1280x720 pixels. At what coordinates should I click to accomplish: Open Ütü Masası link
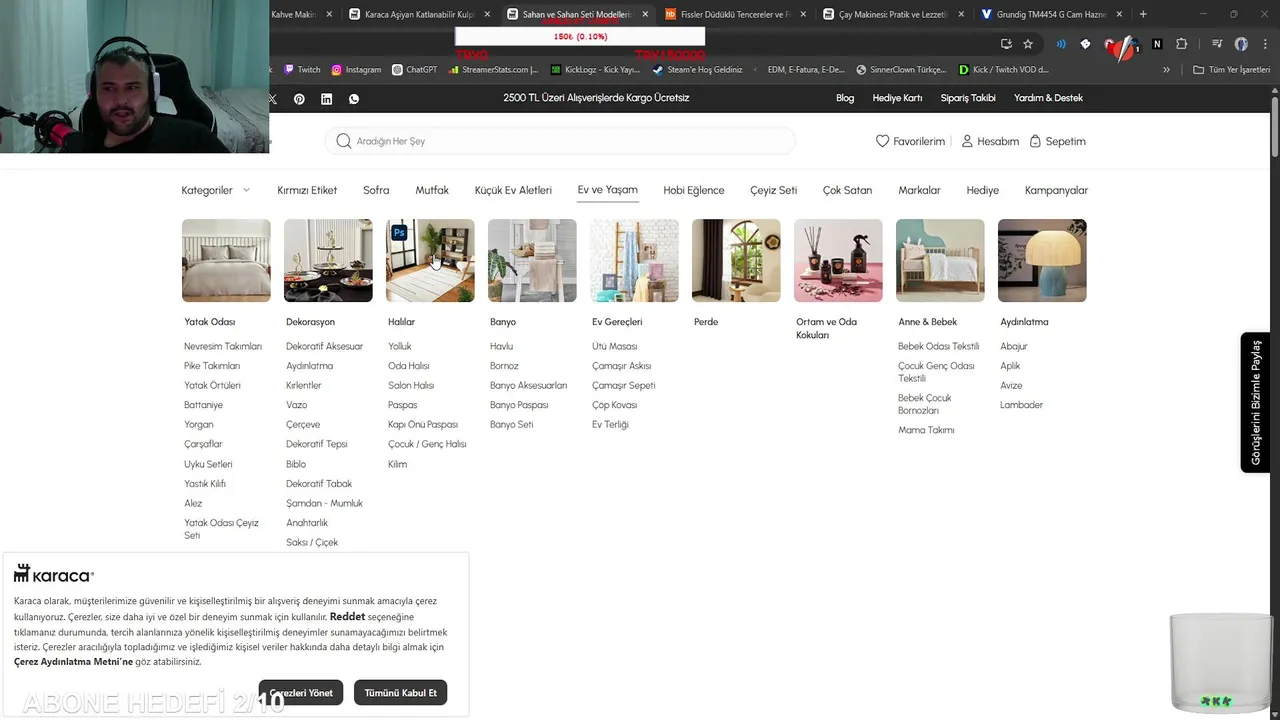coord(614,346)
